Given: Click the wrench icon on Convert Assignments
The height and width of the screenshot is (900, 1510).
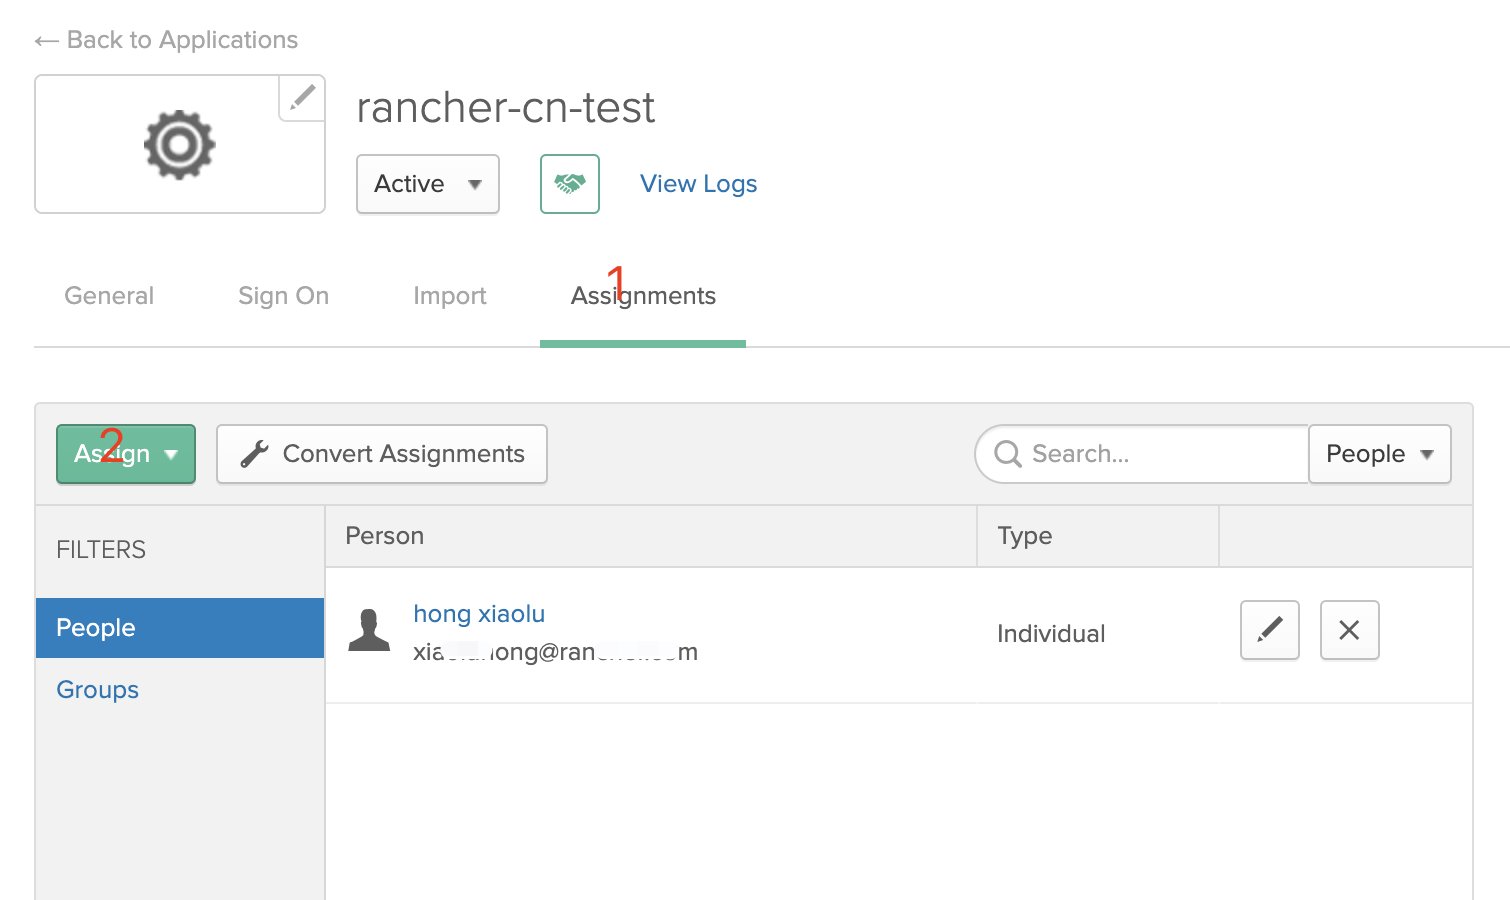Looking at the screenshot, I should [255, 454].
